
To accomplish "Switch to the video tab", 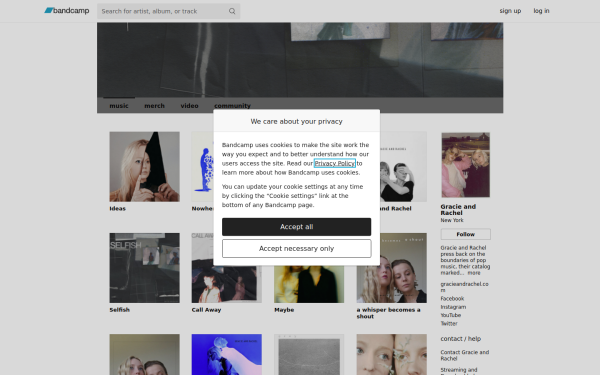I will (x=189, y=106).
